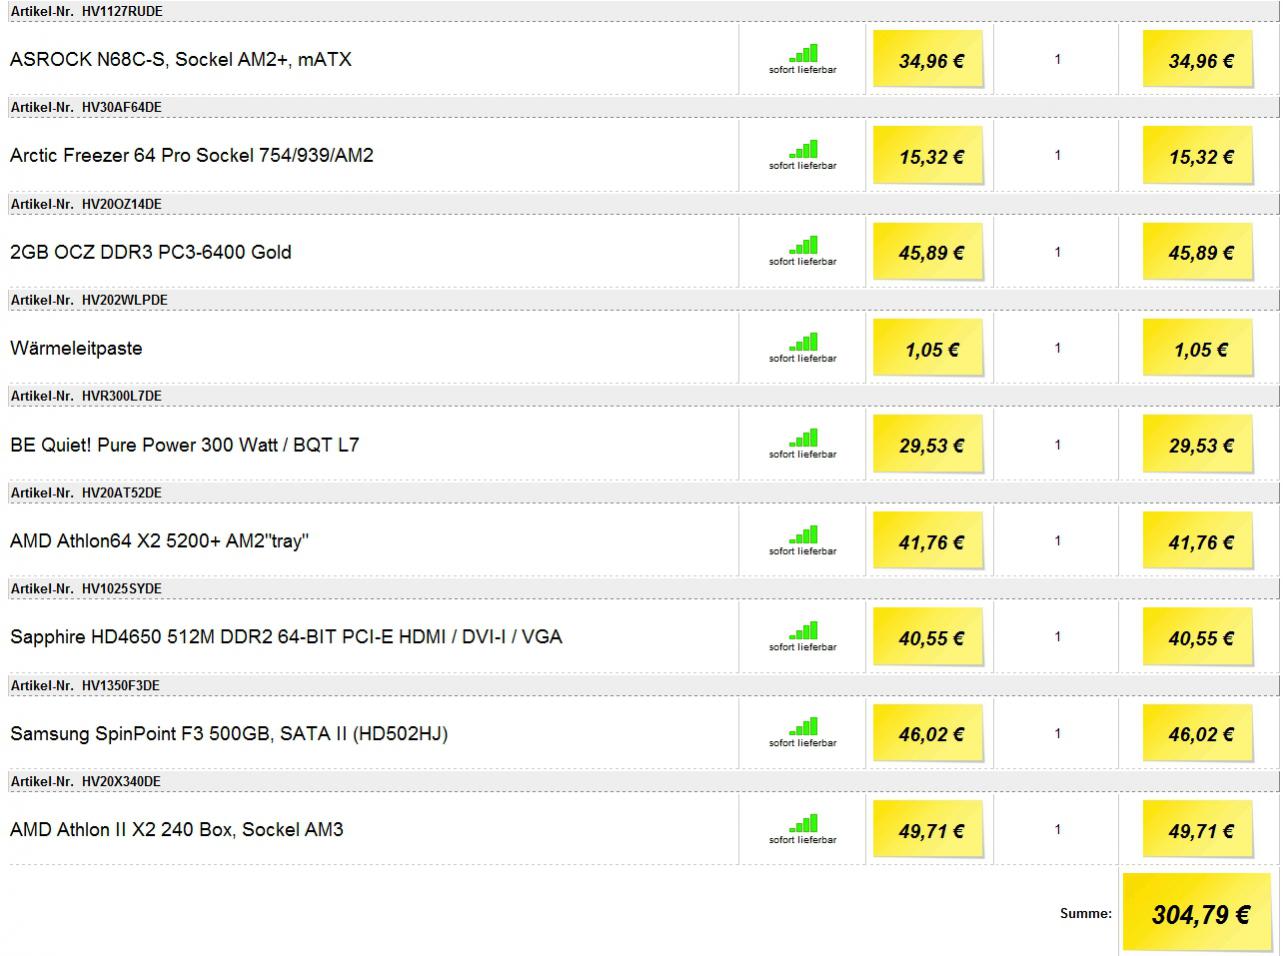Select article number HV20X340DE

coord(121,781)
